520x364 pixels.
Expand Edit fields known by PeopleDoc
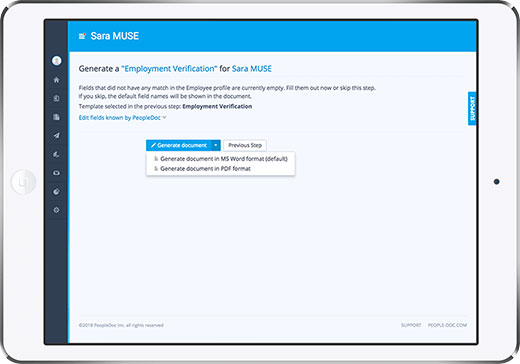point(122,118)
